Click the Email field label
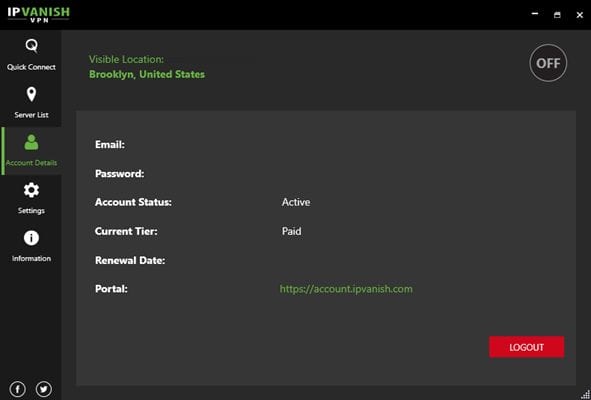Screen dimensions: 591x400 click(110, 144)
